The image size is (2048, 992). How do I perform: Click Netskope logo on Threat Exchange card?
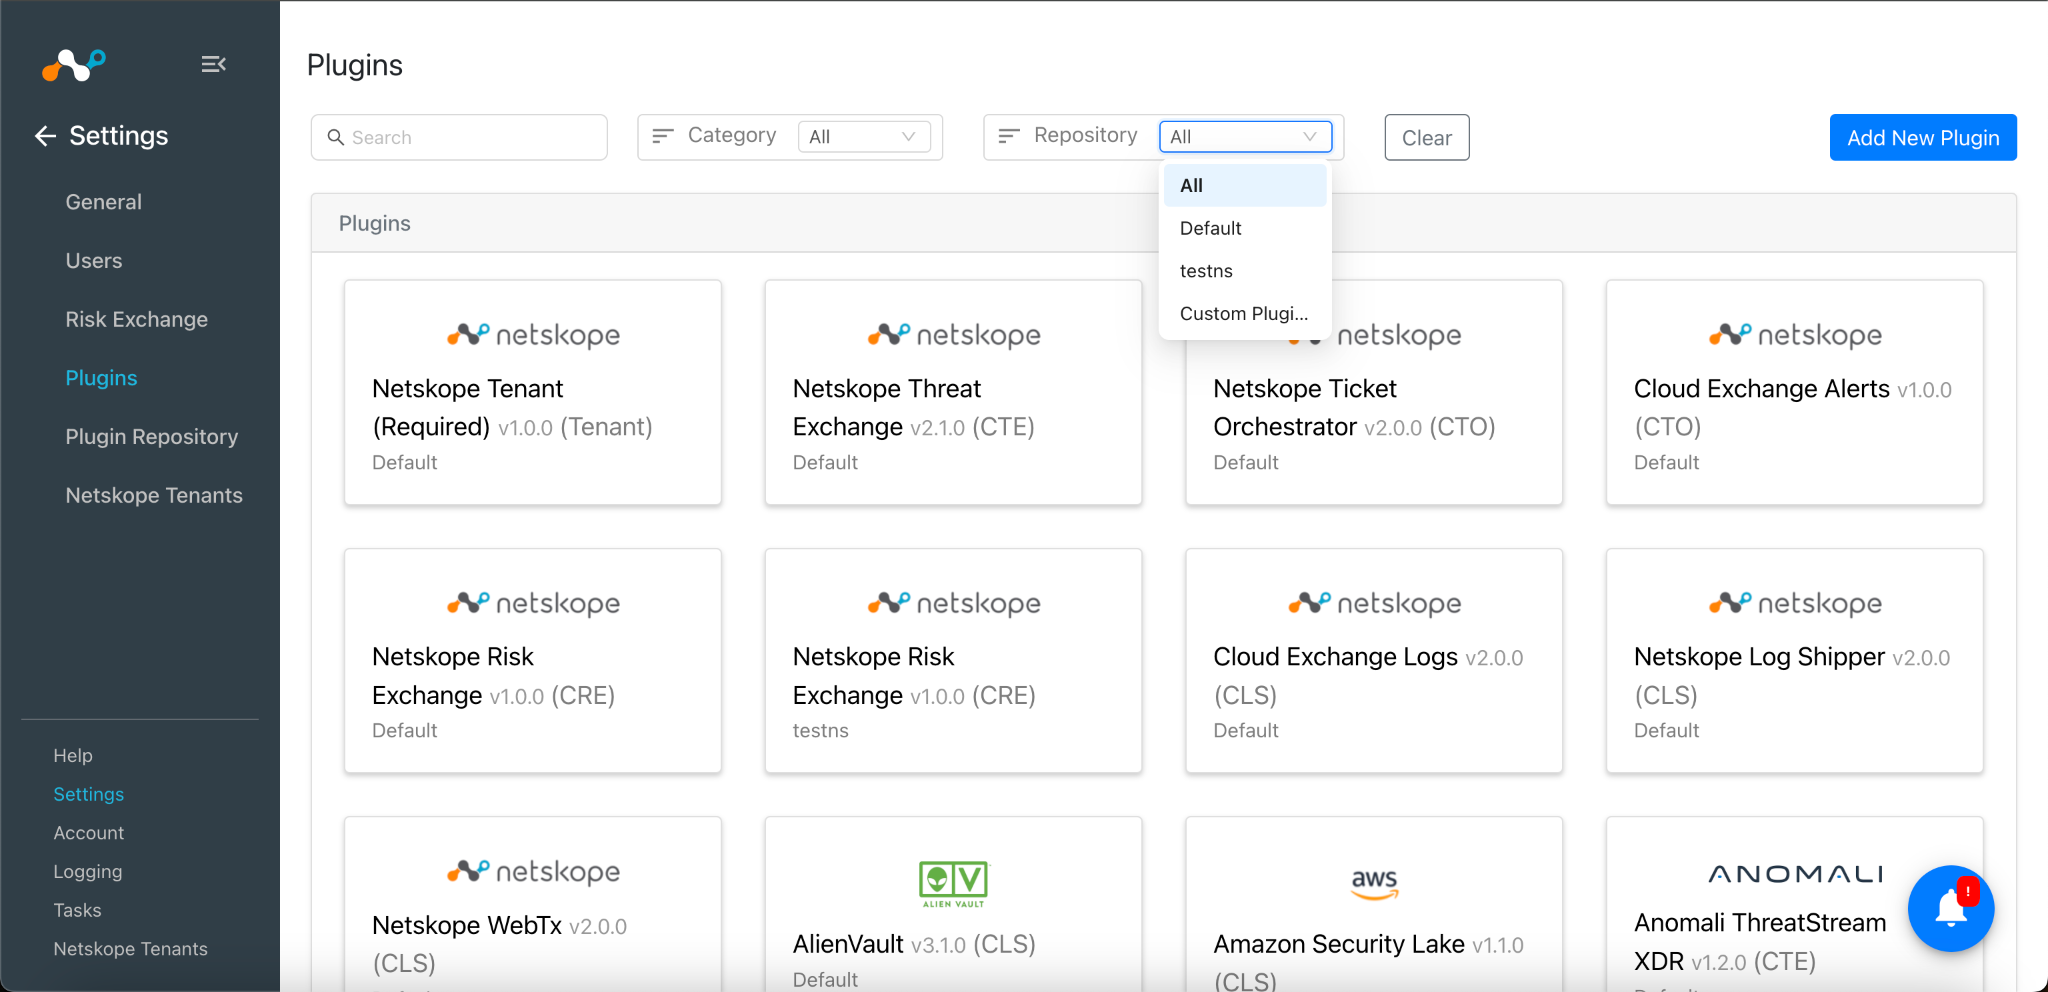(x=954, y=335)
